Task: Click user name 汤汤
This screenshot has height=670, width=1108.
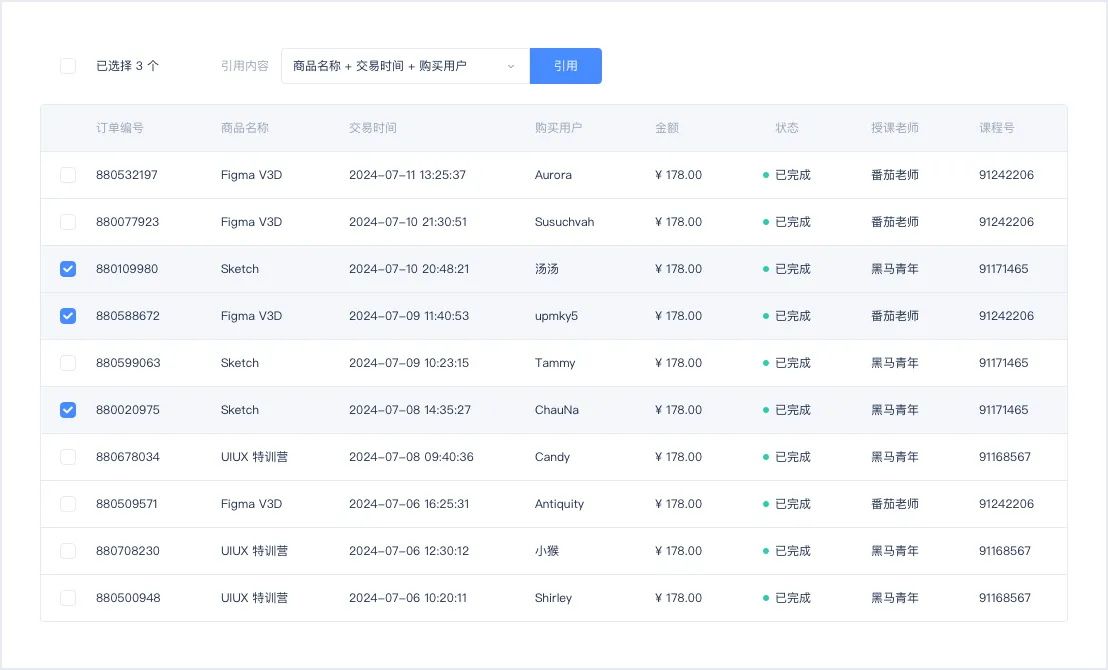Action: pyautogui.click(x=547, y=269)
